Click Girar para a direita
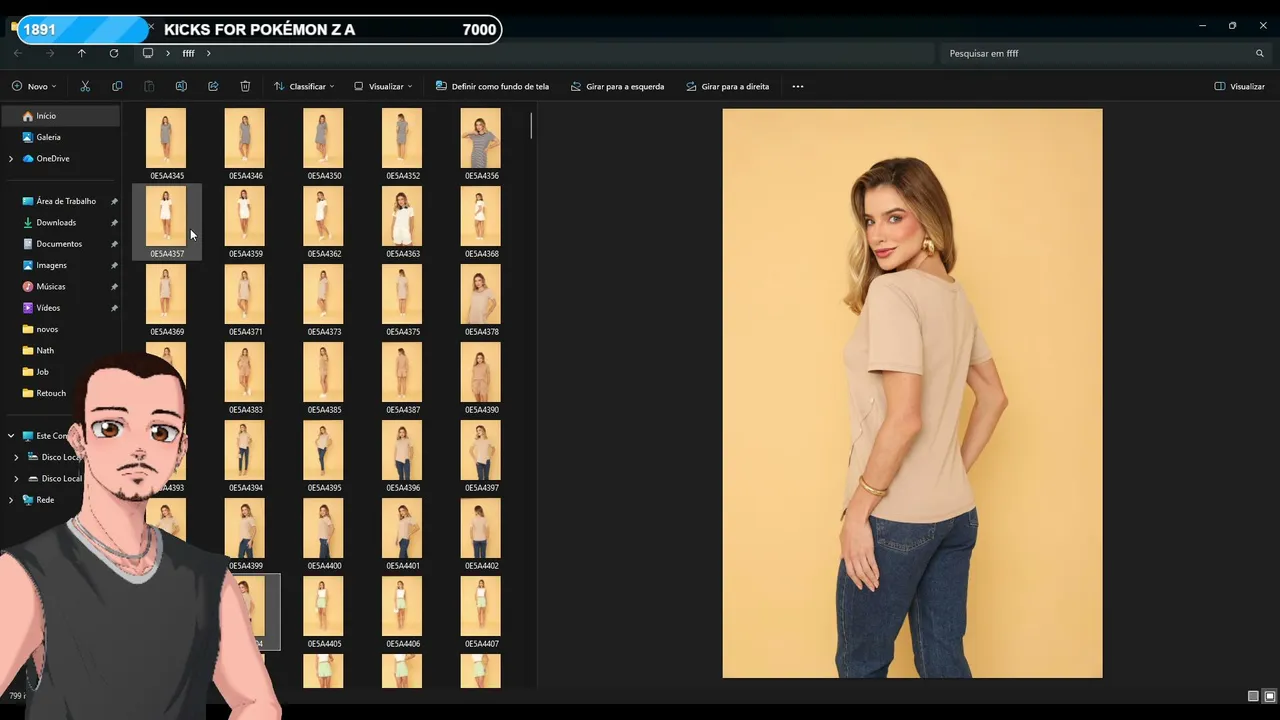 (728, 87)
